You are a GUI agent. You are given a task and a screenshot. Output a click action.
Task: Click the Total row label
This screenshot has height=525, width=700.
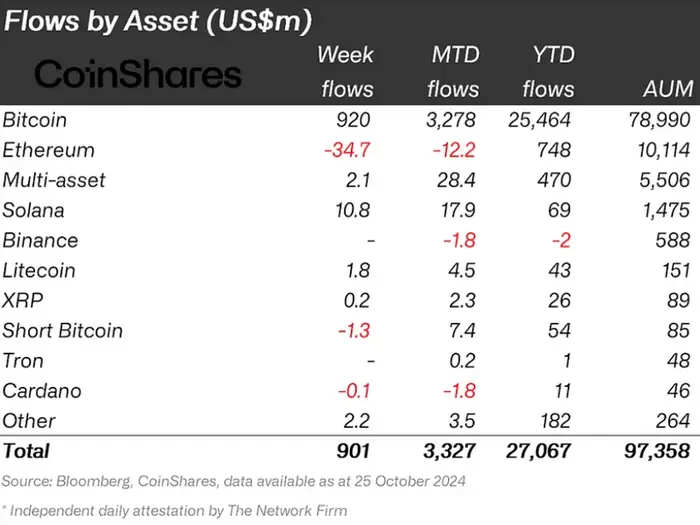26,451
